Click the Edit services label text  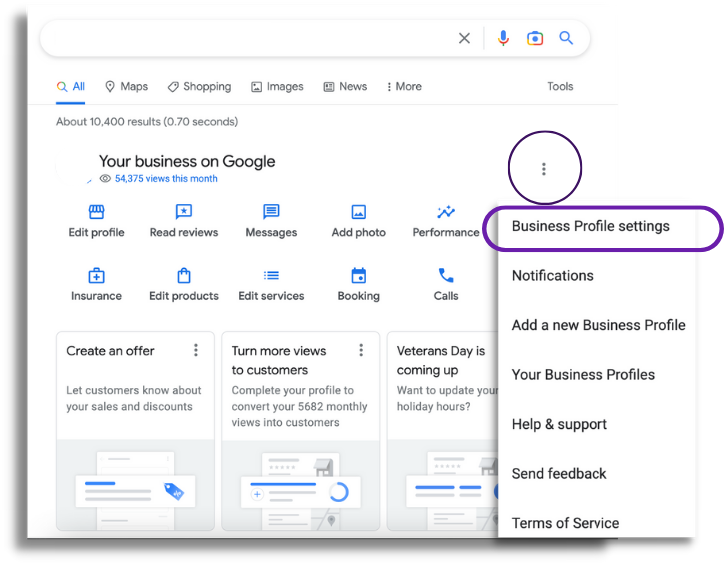[x=271, y=296]
